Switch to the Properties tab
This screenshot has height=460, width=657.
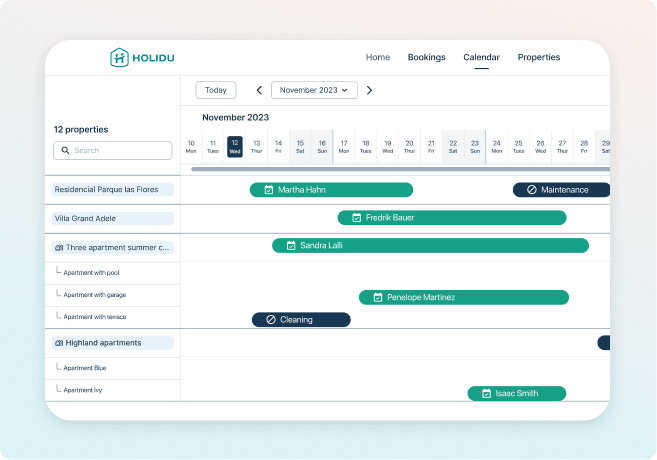point(538,58)
